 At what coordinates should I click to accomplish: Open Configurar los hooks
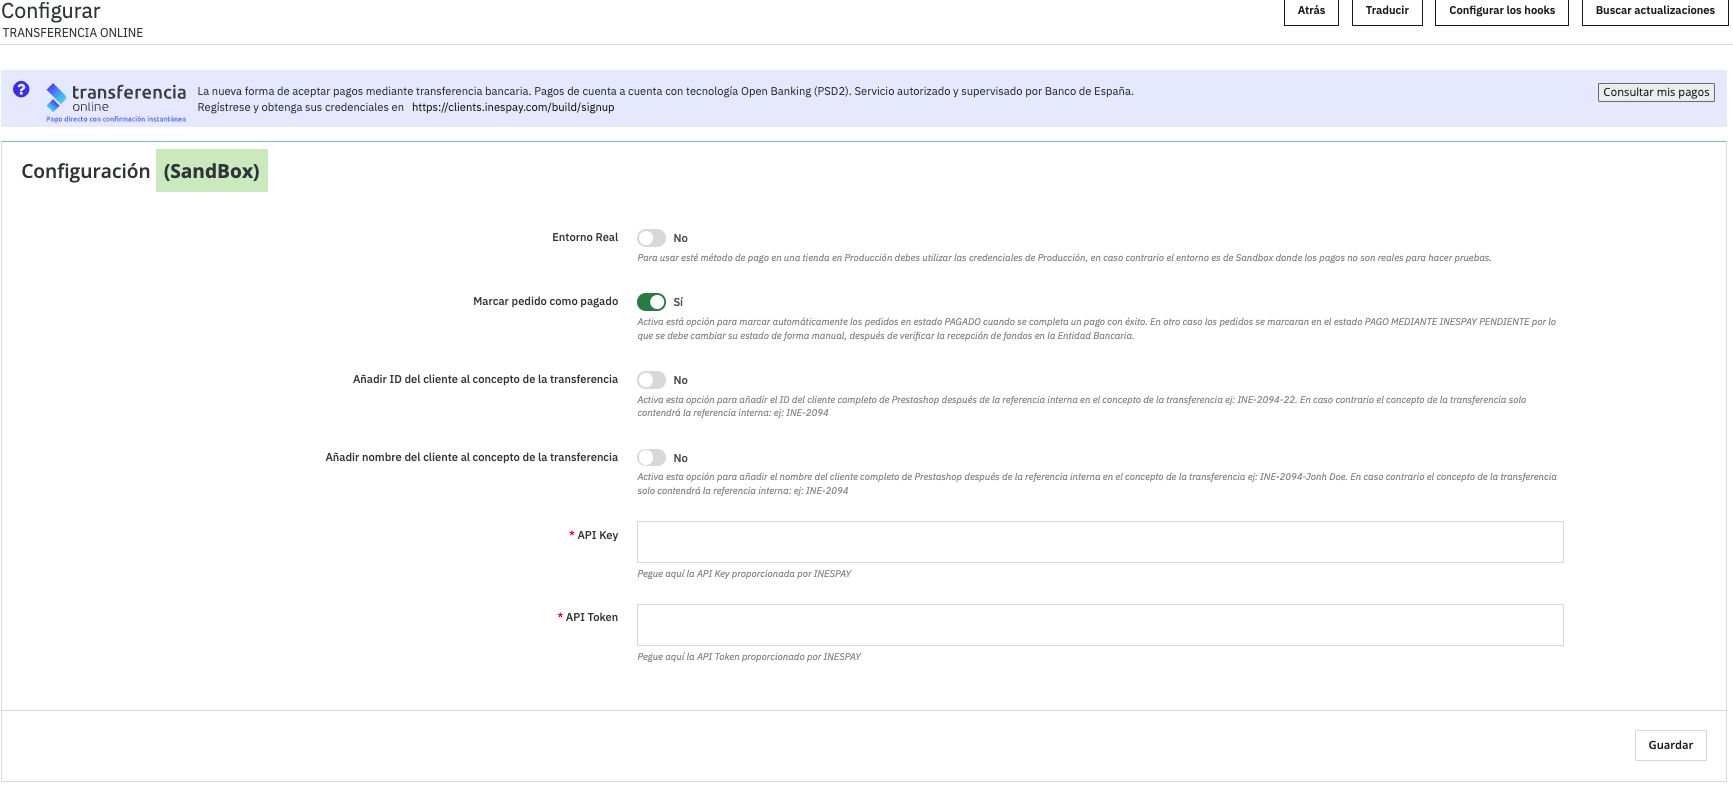click(x=1501, y=11)
